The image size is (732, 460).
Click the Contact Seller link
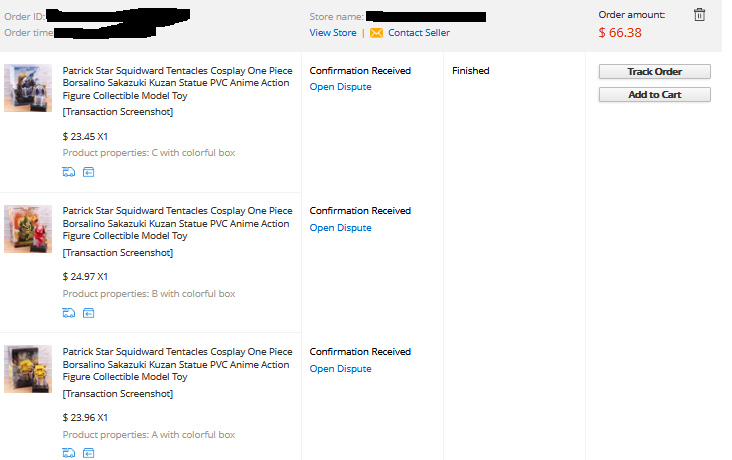[419, 33]
